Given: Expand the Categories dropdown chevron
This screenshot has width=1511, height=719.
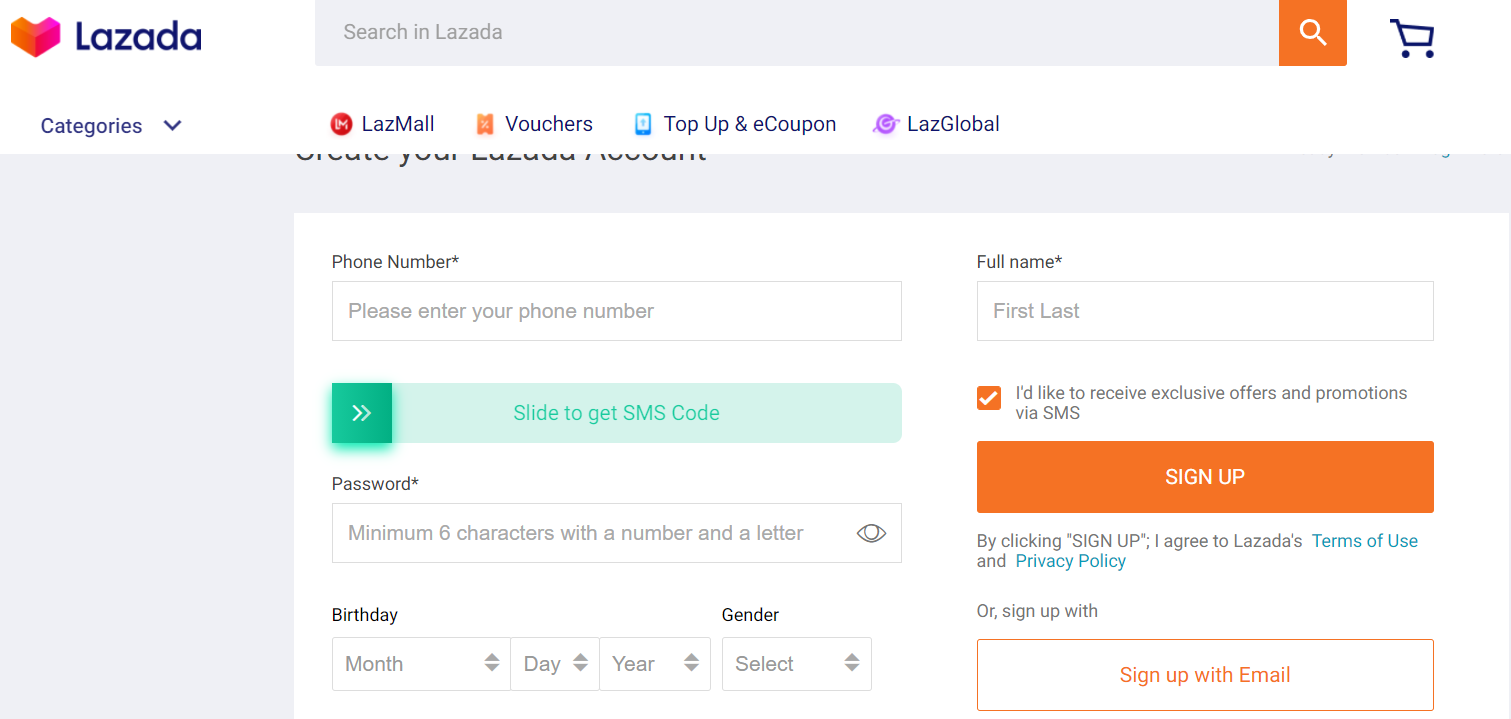Looking at the screenshot, I should click(x=173, y=125).
